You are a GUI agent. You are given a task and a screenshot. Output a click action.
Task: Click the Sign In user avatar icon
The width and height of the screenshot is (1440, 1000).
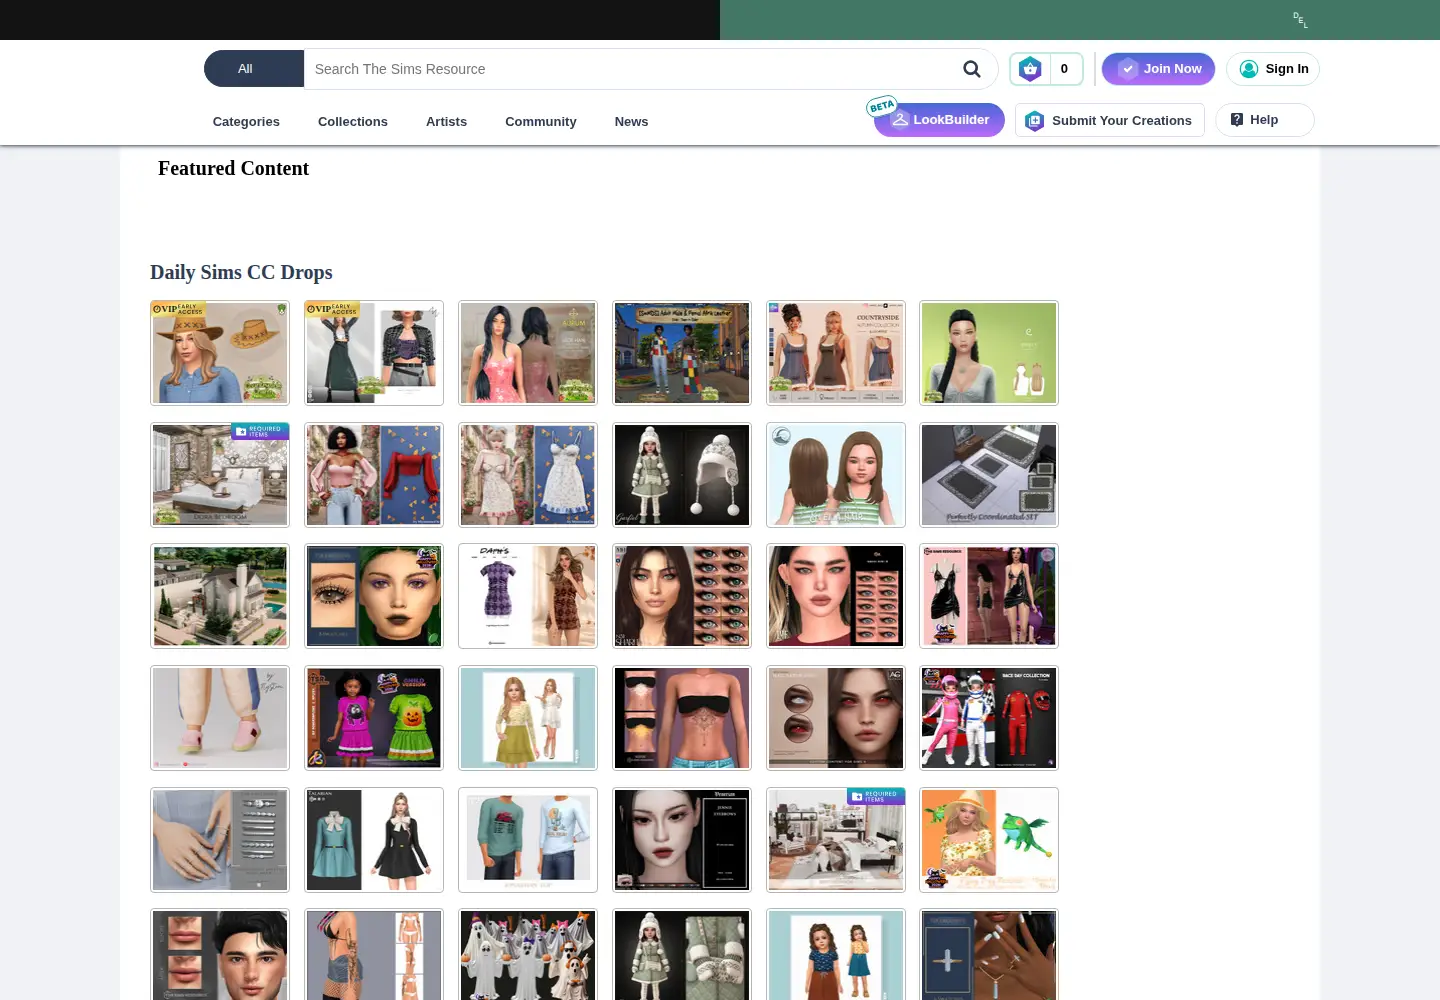tap(1249, 69)
